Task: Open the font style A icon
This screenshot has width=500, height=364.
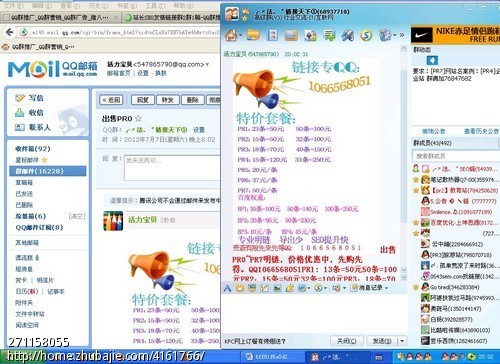Action: pyautogui.click(x=227, y=288)
